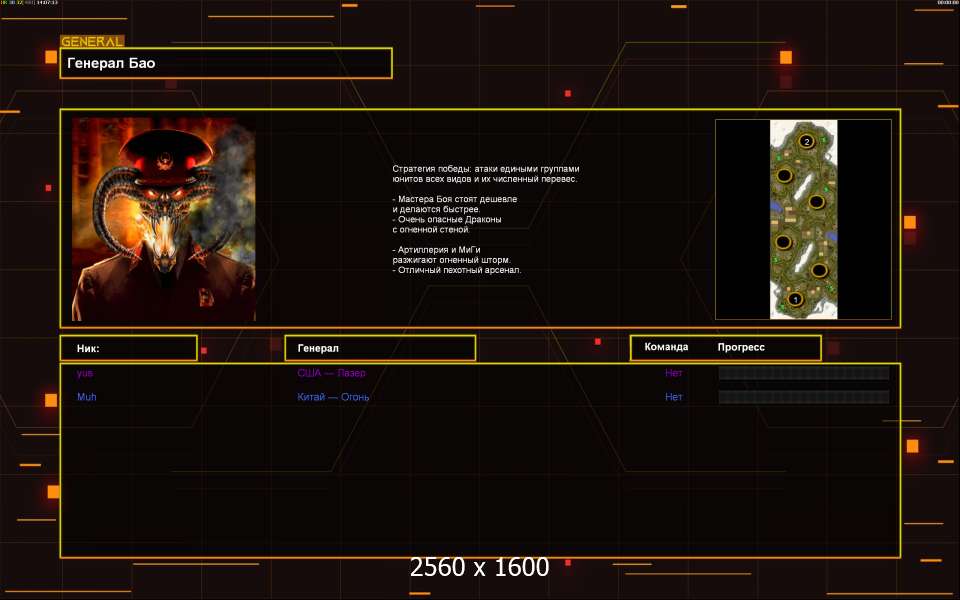Select the Генерал Бао name field
The height and width of the screenshot is (600, 960).
click(226, 63)
